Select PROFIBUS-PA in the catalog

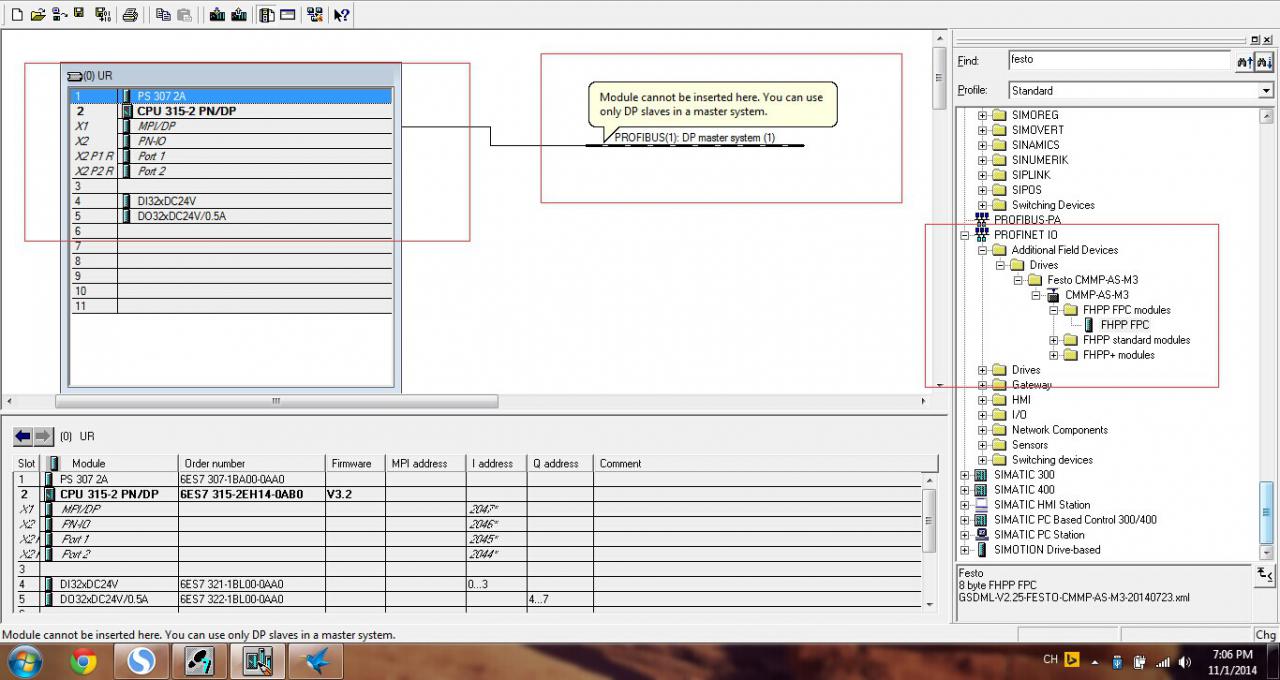[x=1027, y=220]
